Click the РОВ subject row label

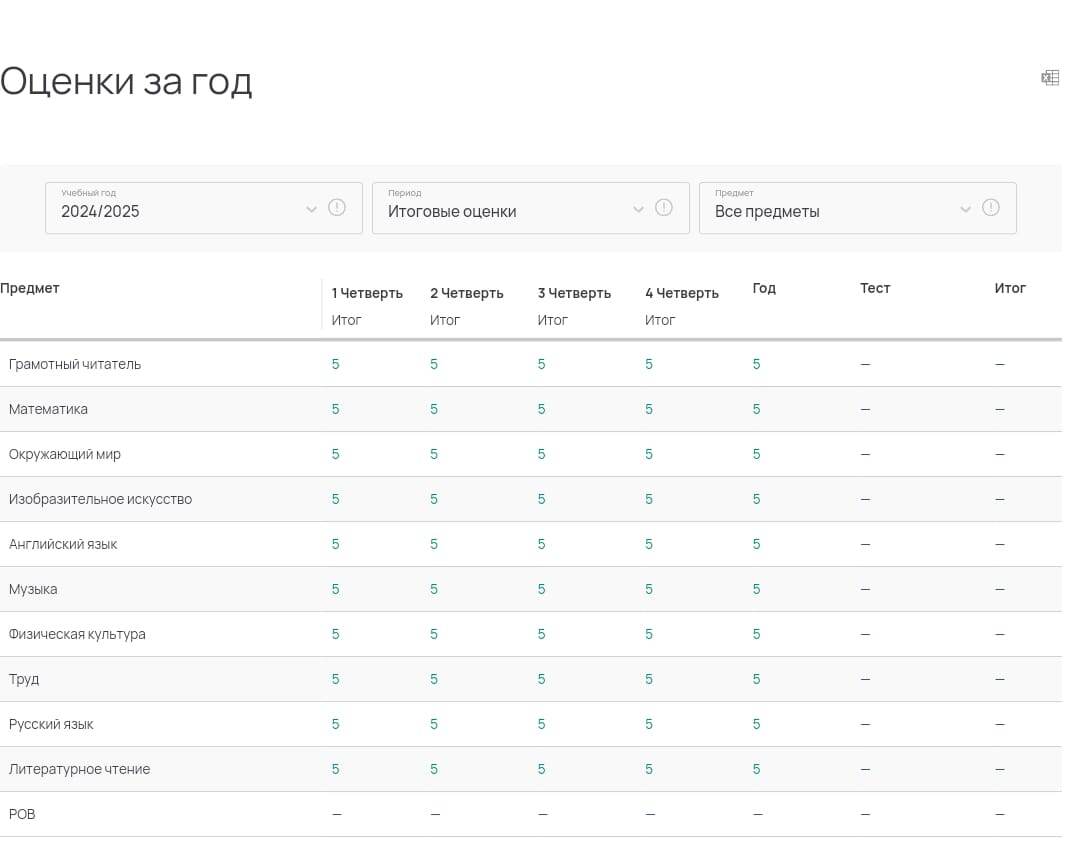pos(22,814)
